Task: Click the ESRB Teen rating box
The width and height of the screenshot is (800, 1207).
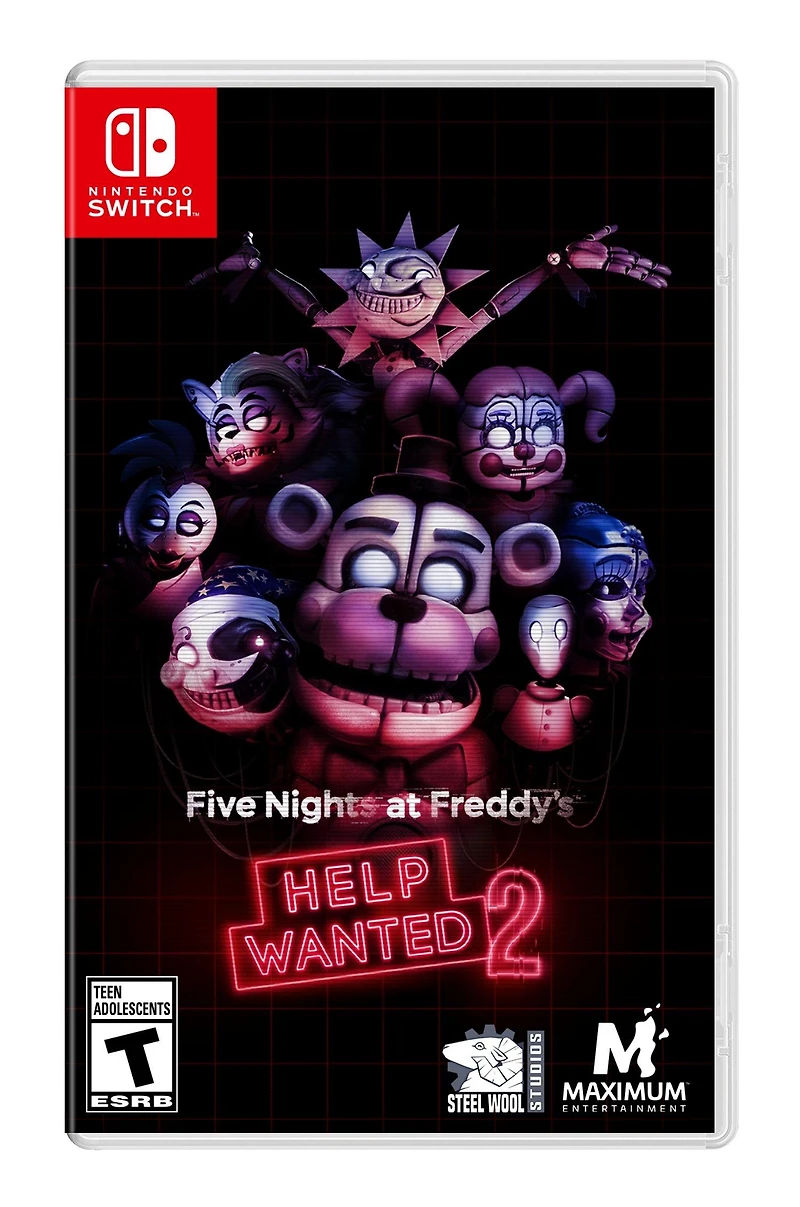Action: 132,1043
